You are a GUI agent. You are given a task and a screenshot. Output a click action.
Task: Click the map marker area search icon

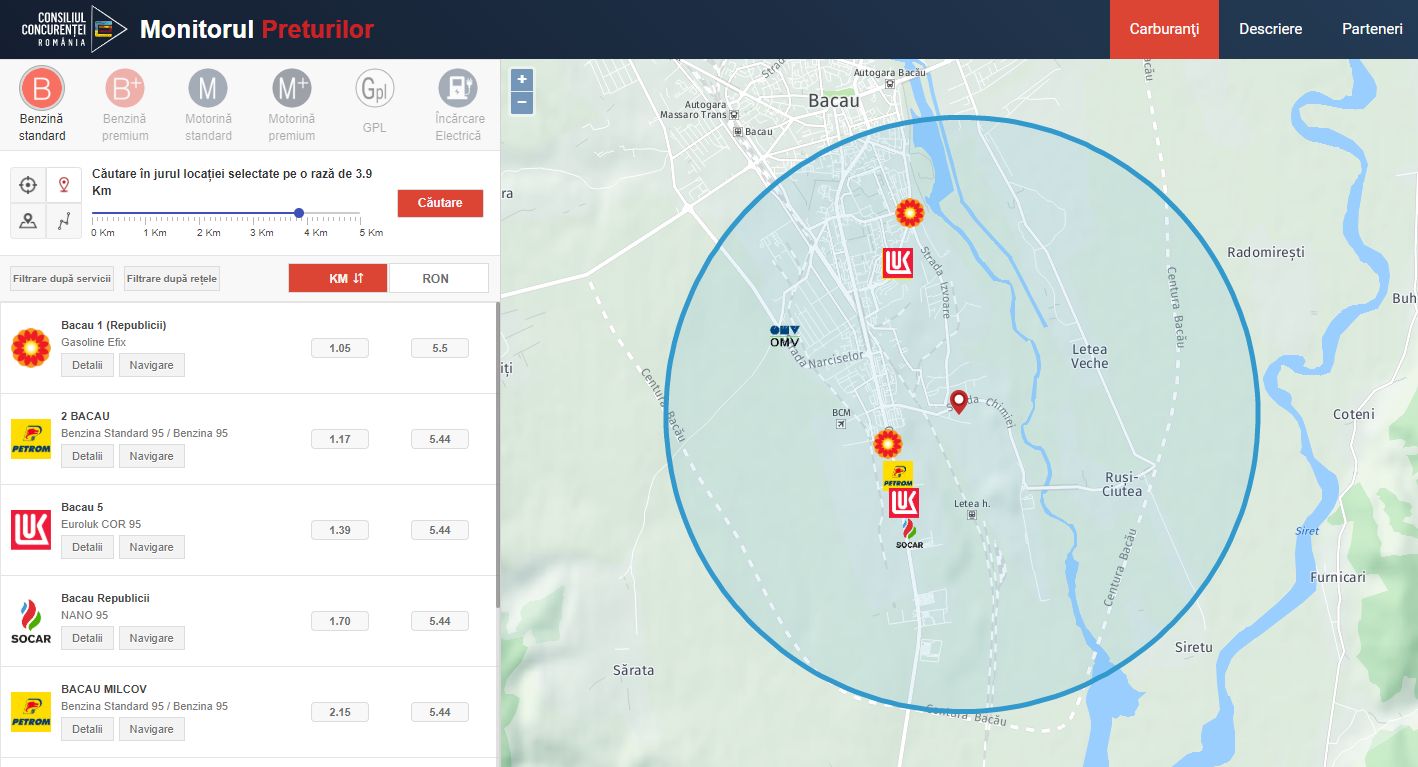(28, 222)
